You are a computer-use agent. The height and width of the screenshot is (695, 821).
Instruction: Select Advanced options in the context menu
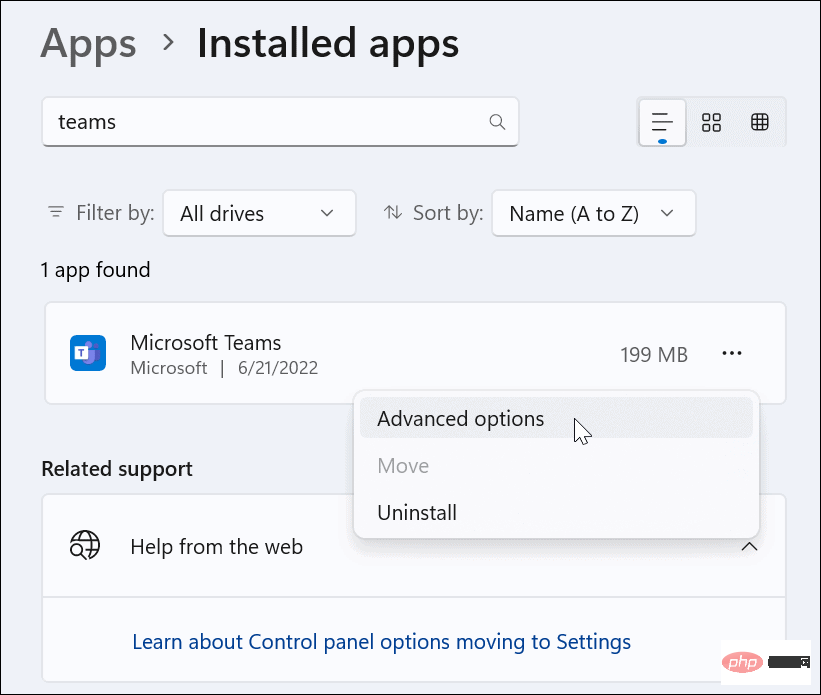point(556,418)
